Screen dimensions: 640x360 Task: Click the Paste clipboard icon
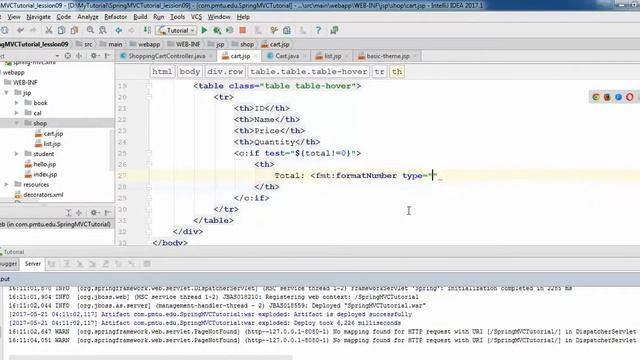pyautogui.click(x=74, y=30)
